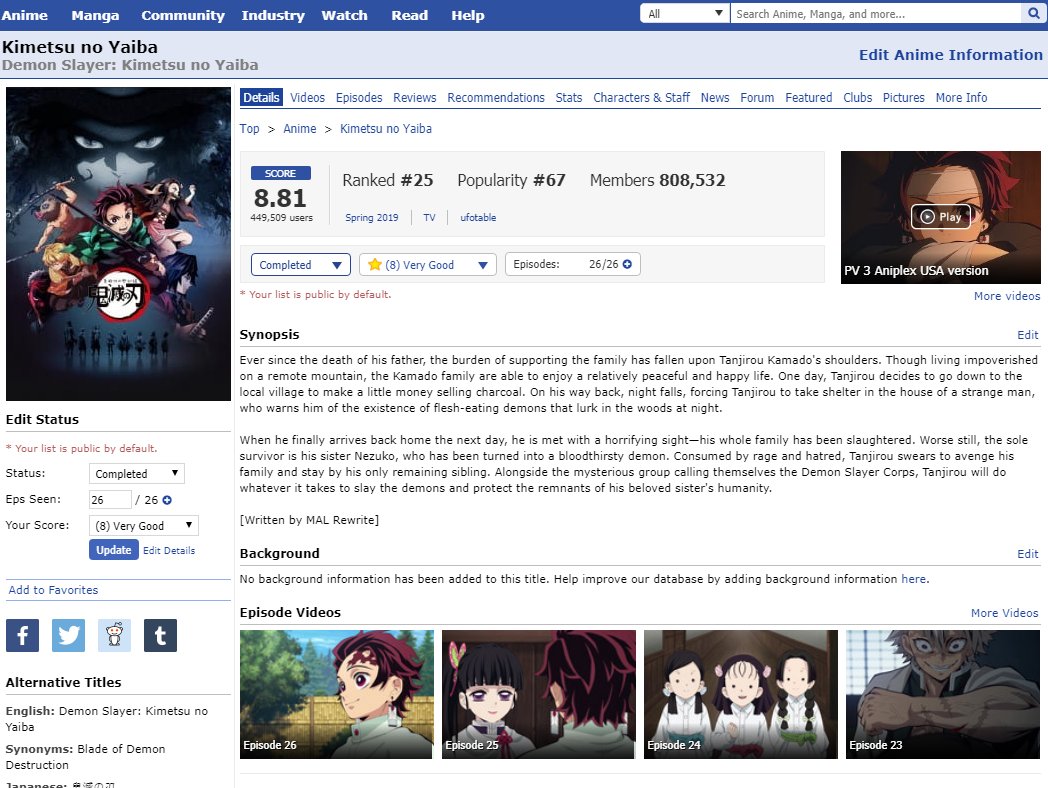Open the Featured tab

click(x=809, y=98)
